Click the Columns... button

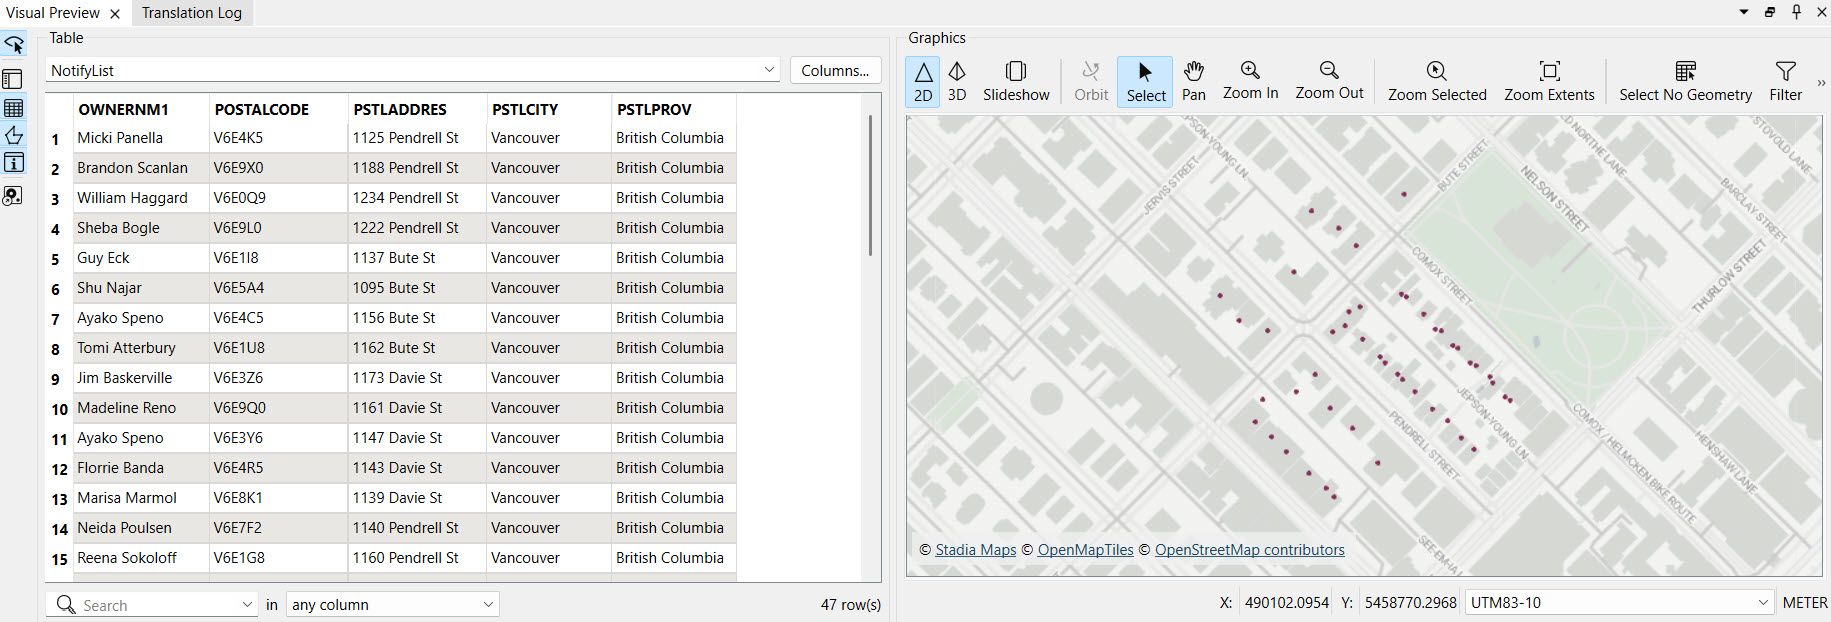coord(835,70)
